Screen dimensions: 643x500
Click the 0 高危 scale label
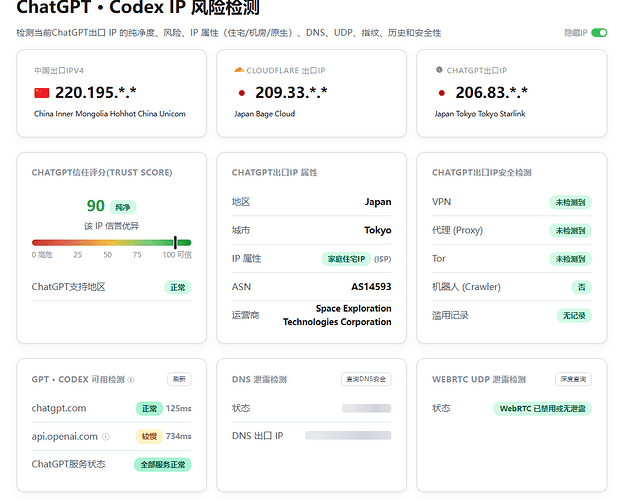click(42, 255)
